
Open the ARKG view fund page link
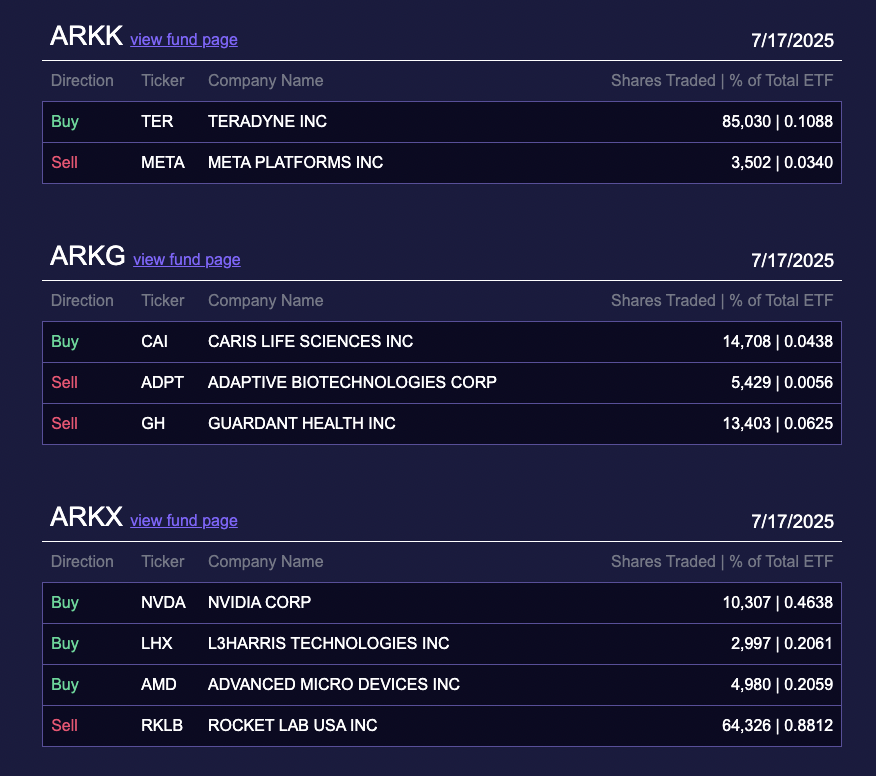(x=187, y=260)
